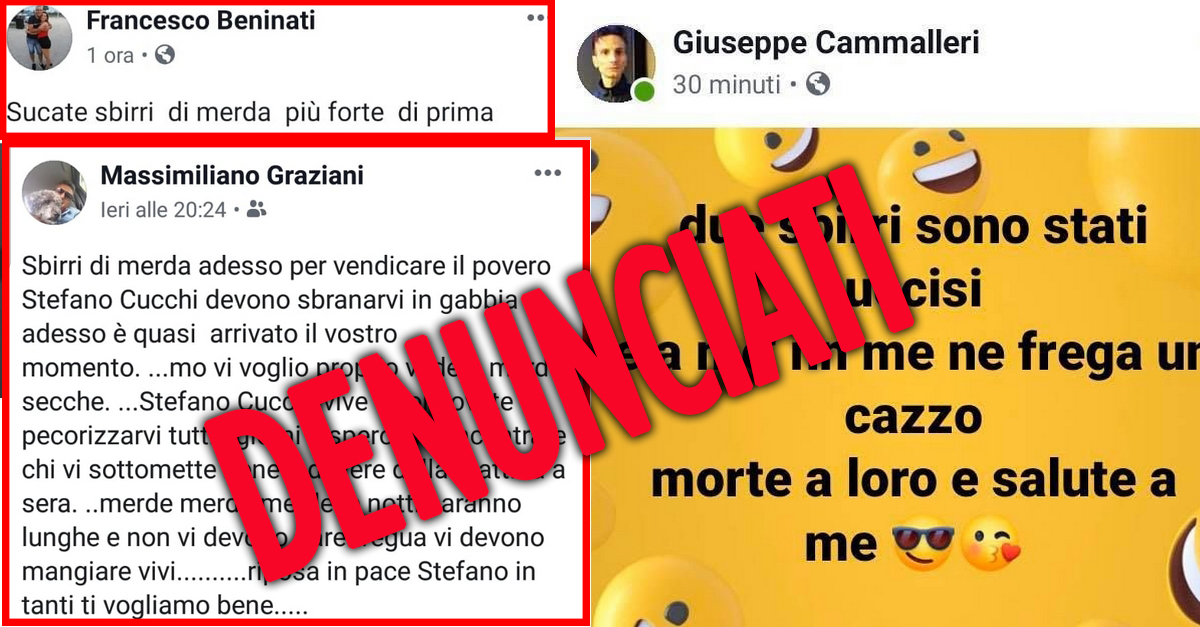The height and width of the screenshot is (627, 1200).
Task: Open the 'Ieri alle 20:24' timestamp
Action: [x=164, y=210]
